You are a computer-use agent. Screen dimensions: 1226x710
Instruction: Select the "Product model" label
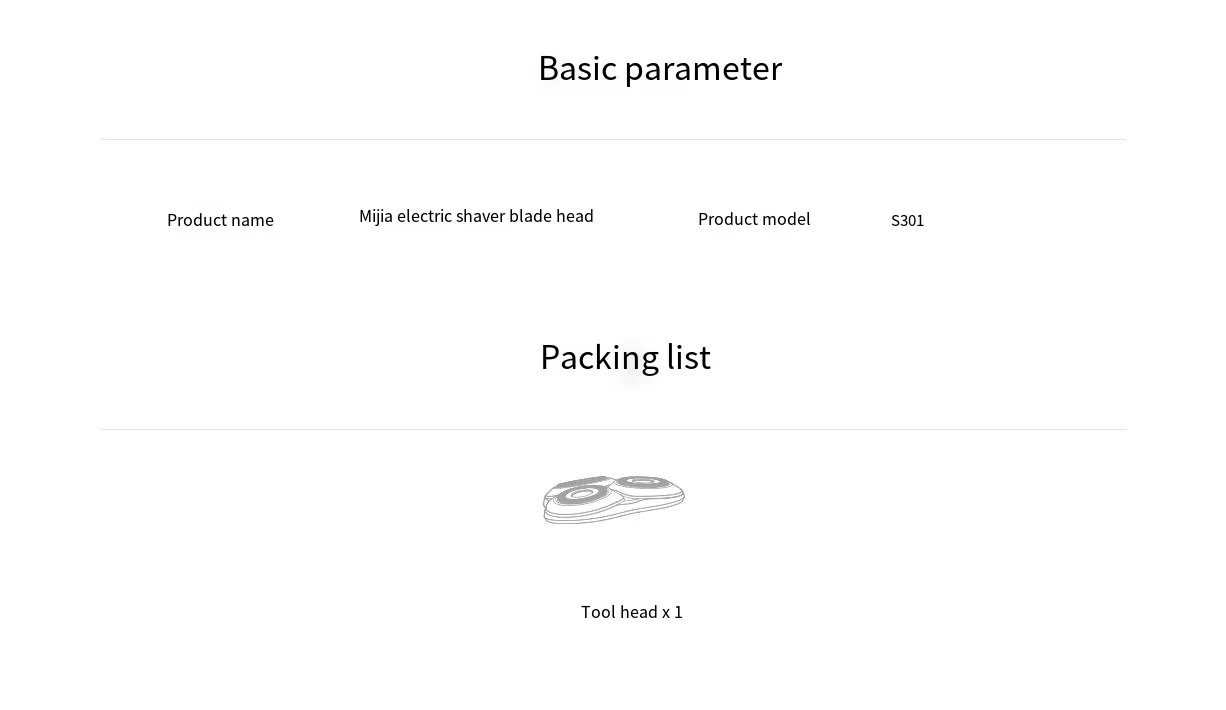coord(754,219)
